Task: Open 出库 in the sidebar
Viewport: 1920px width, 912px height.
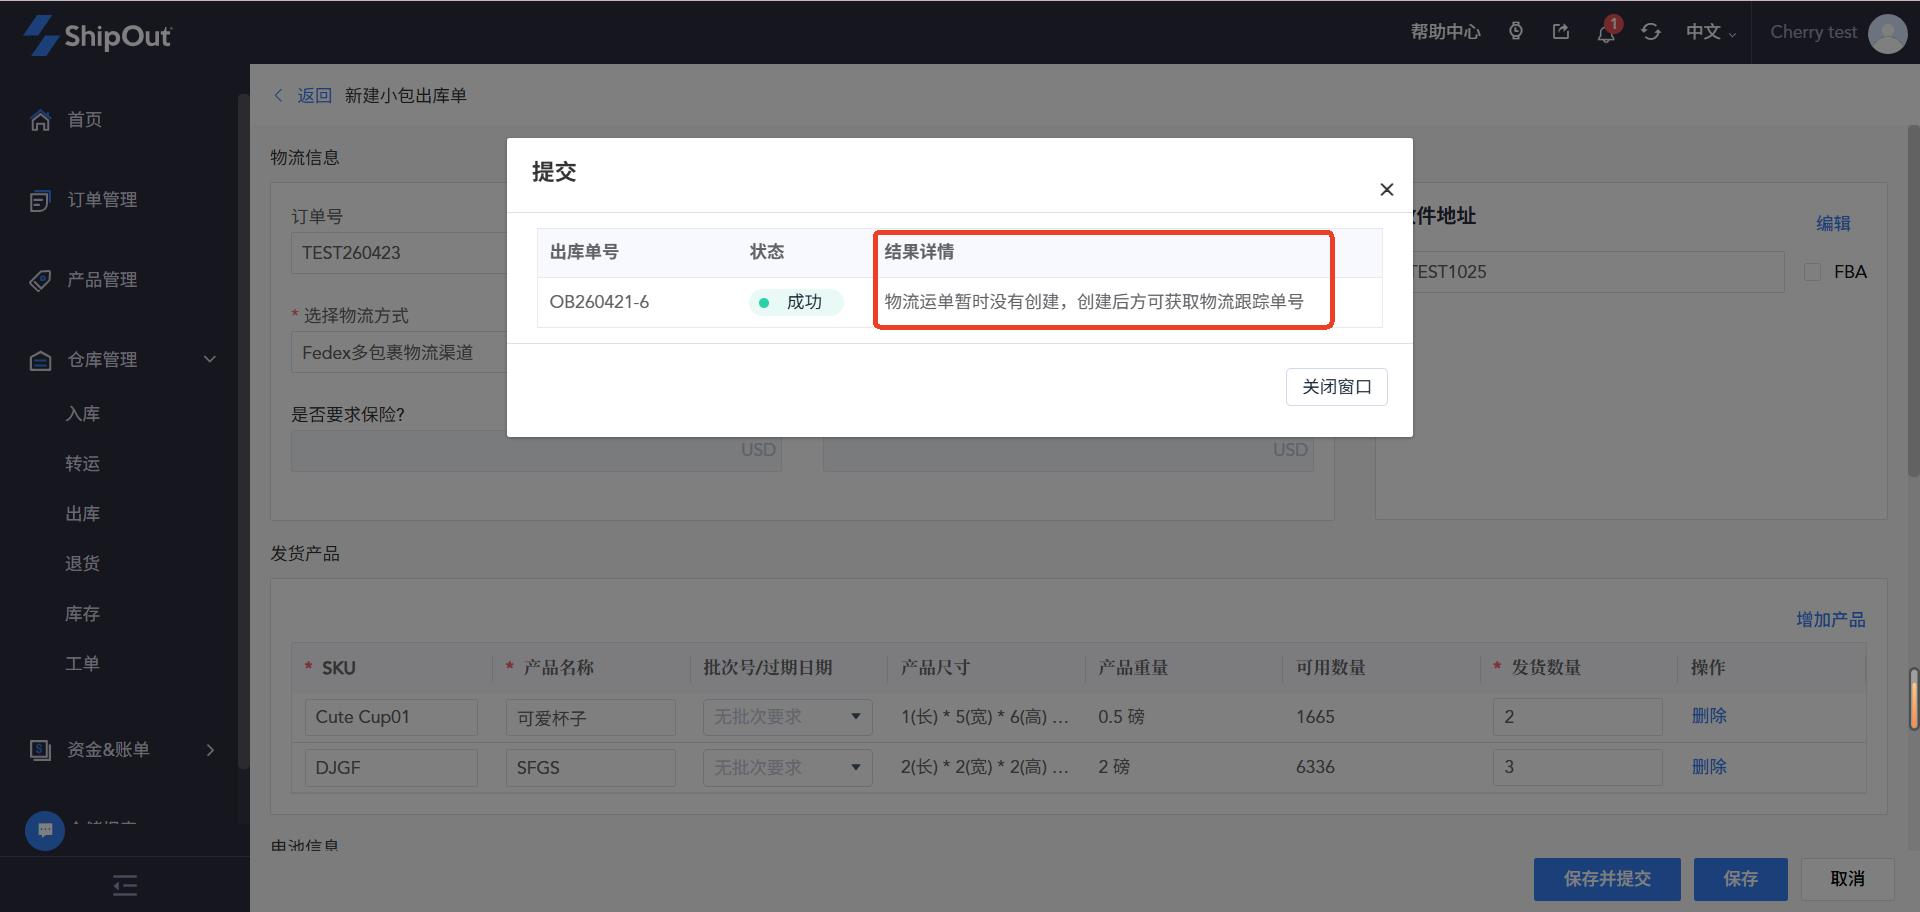Action: click(82, 514)
